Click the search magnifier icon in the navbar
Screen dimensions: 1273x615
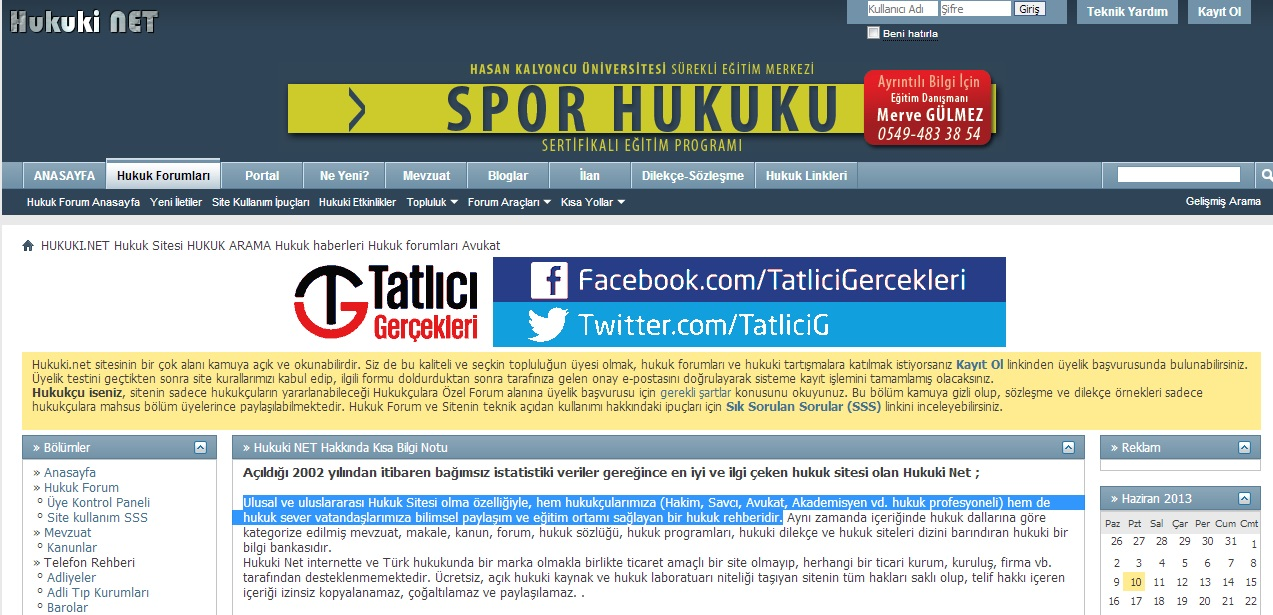point(1266,175)
